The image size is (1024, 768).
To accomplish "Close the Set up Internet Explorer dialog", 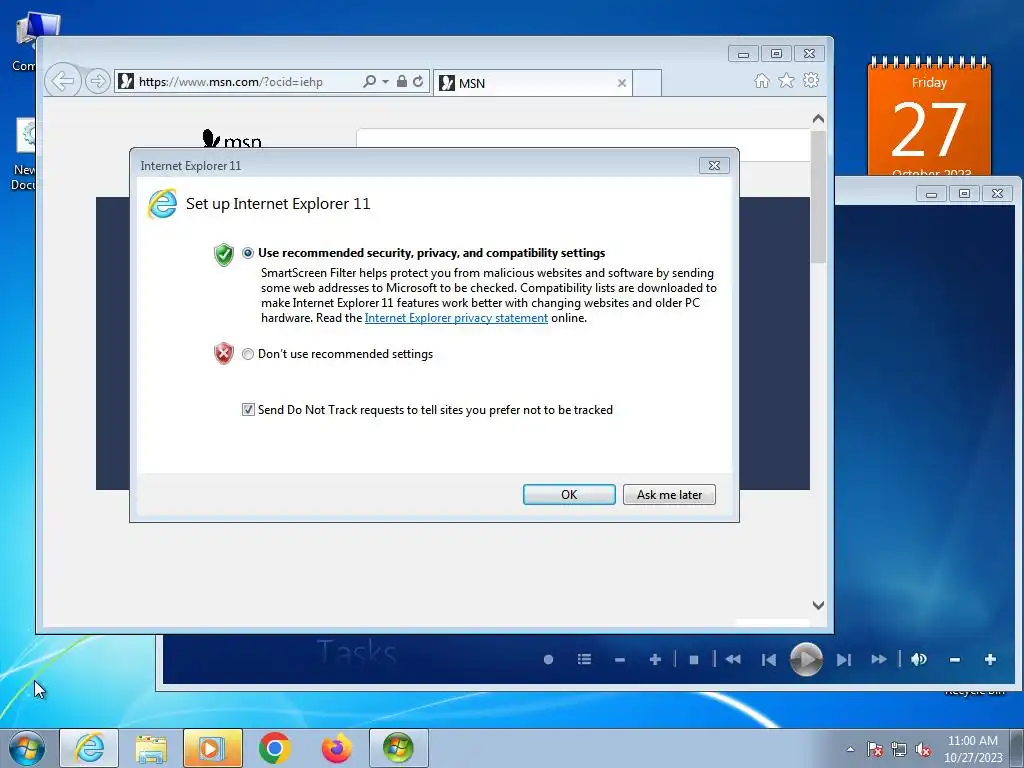I will point(714,165).
